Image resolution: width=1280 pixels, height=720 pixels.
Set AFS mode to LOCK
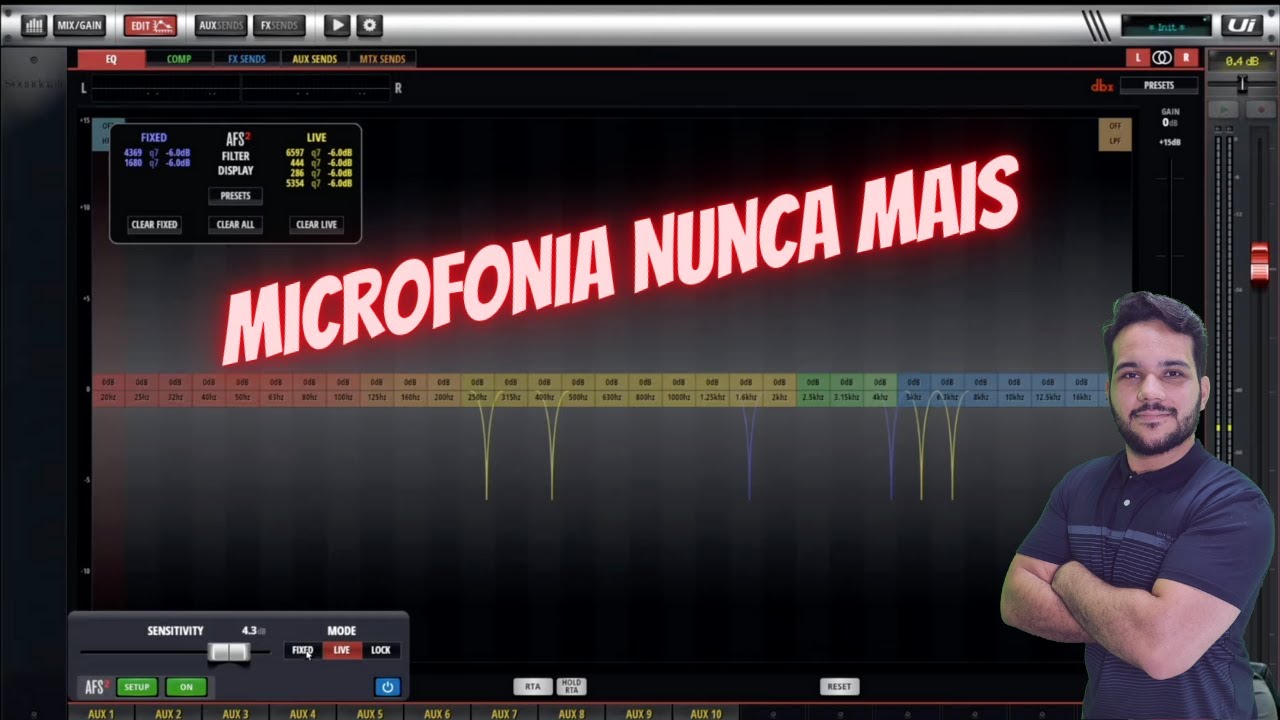click(x=380, y=650)
